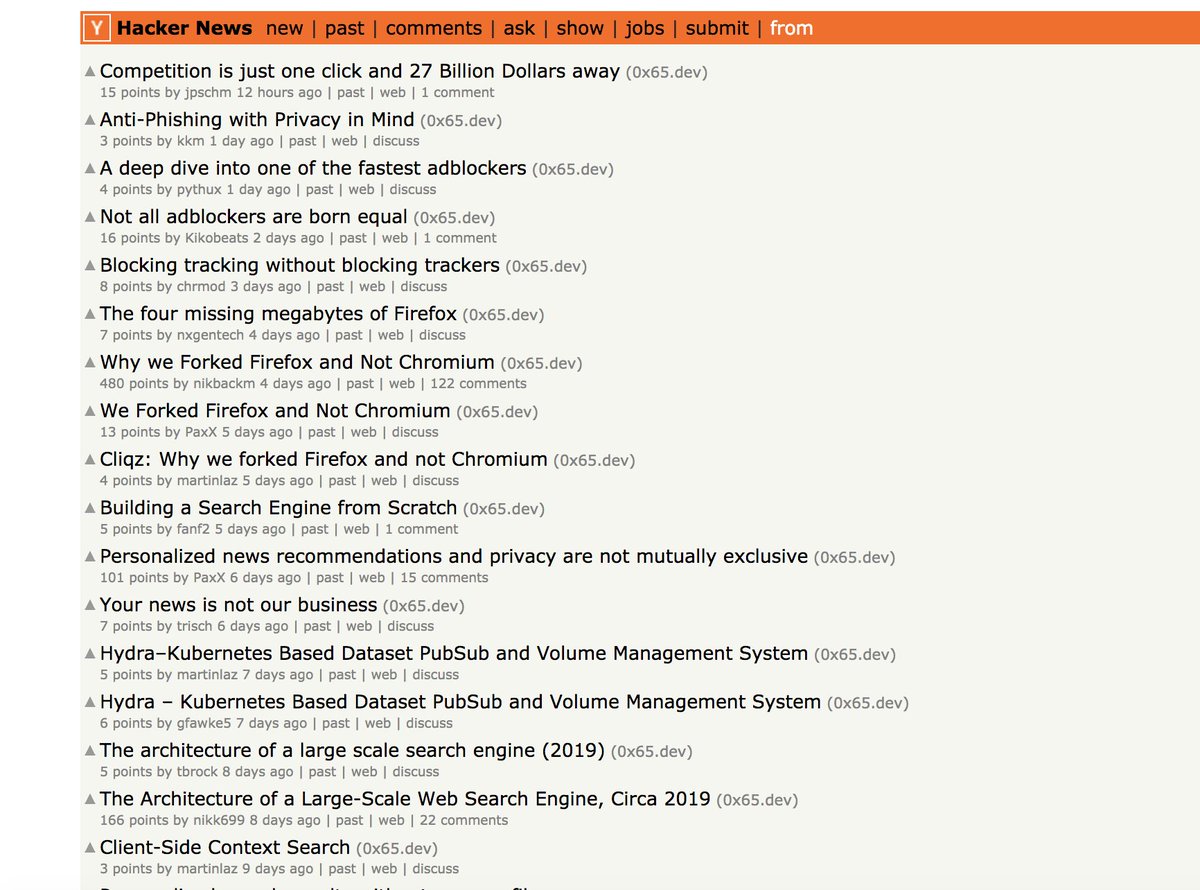Upvote 'Personalized news recommendations' story

tap(90, 557)
